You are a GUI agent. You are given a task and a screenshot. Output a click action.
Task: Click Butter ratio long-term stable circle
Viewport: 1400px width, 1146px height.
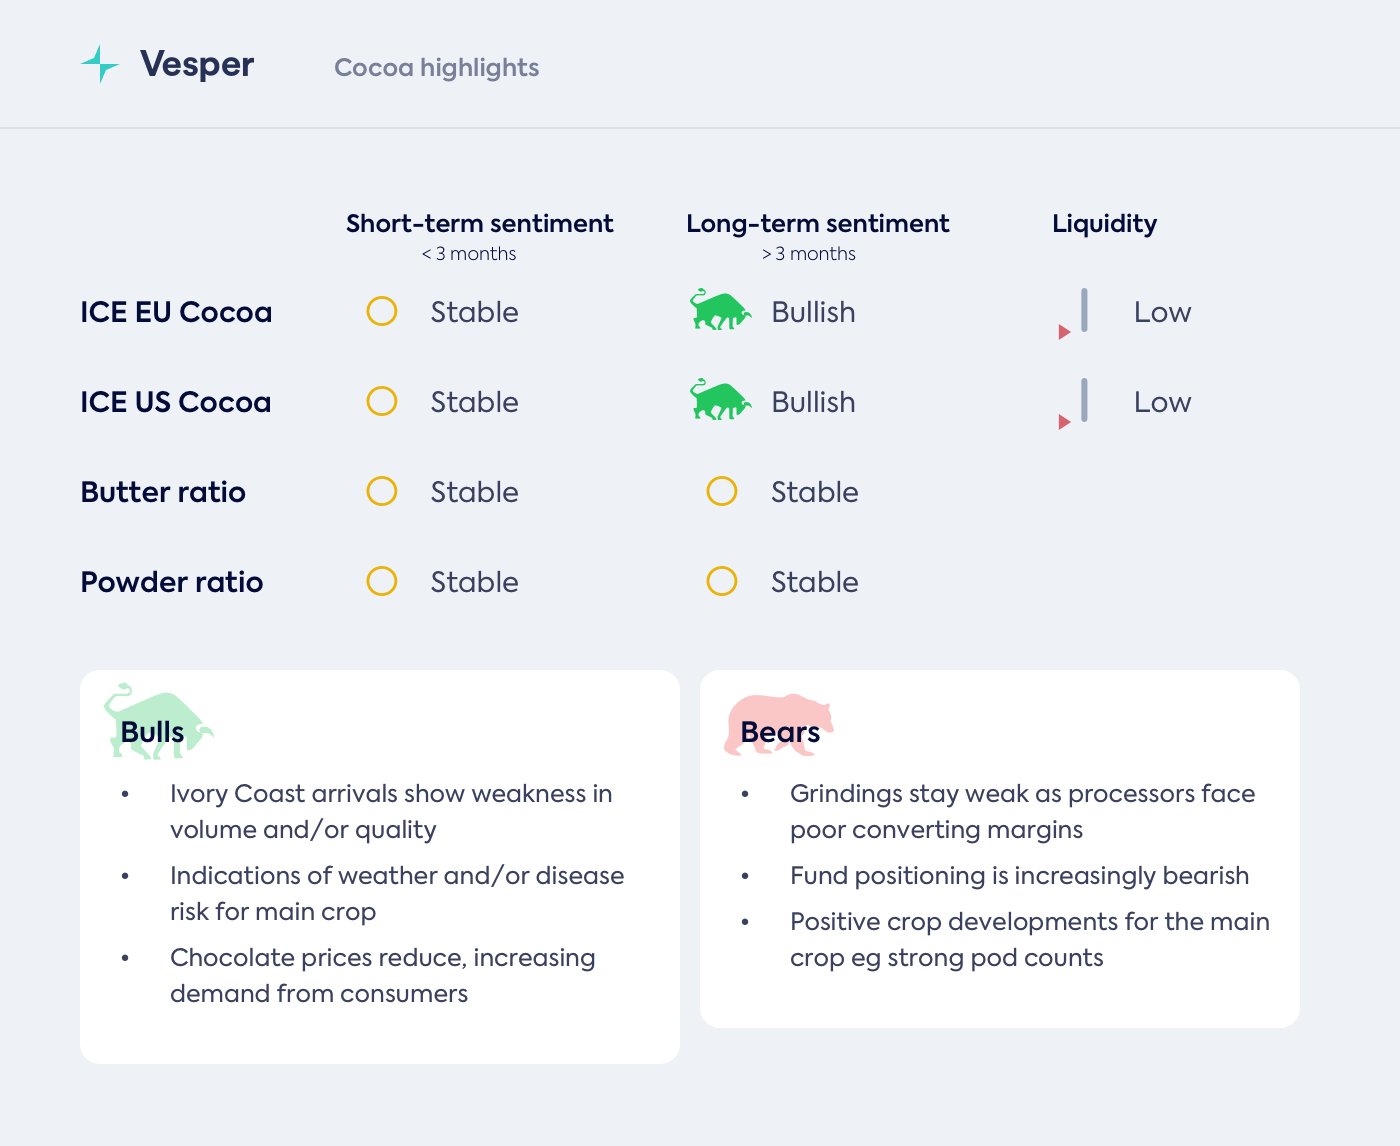point(722,492)
